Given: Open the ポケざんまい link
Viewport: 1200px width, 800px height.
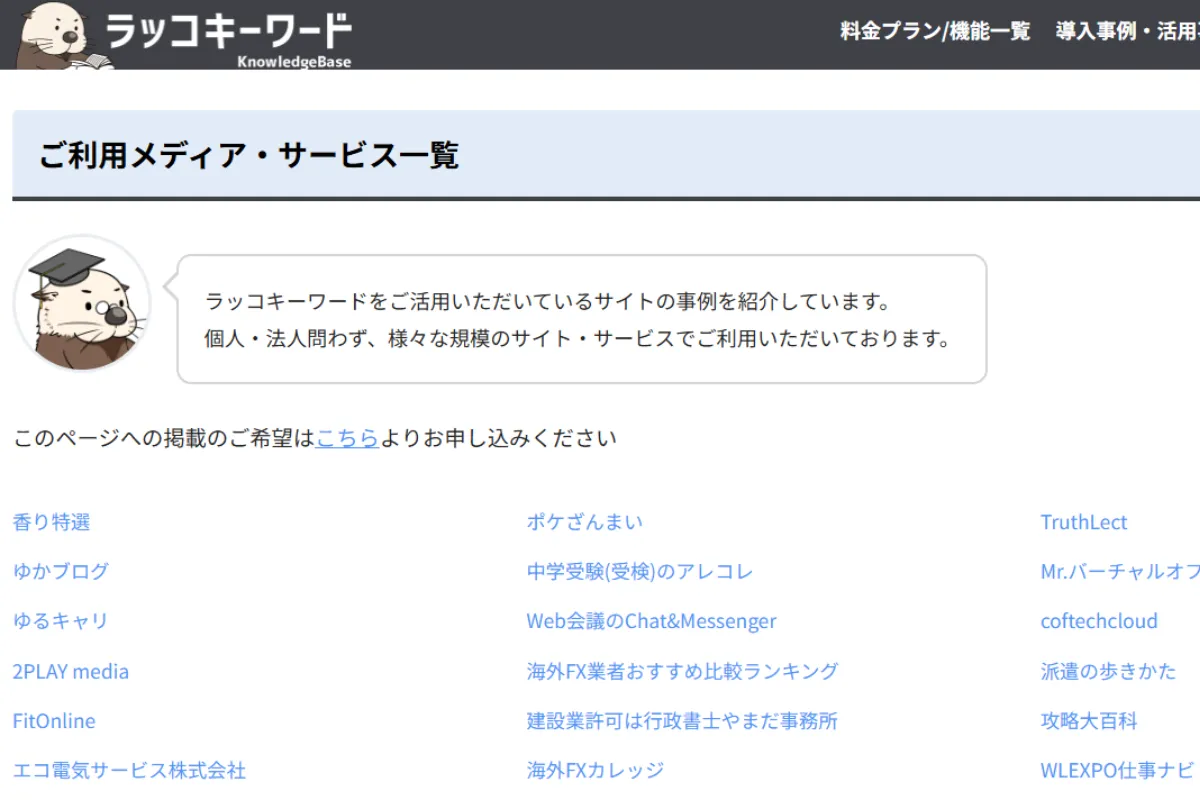Looking at the screenshot, I should pyautogui.click(x=585, y=522).
